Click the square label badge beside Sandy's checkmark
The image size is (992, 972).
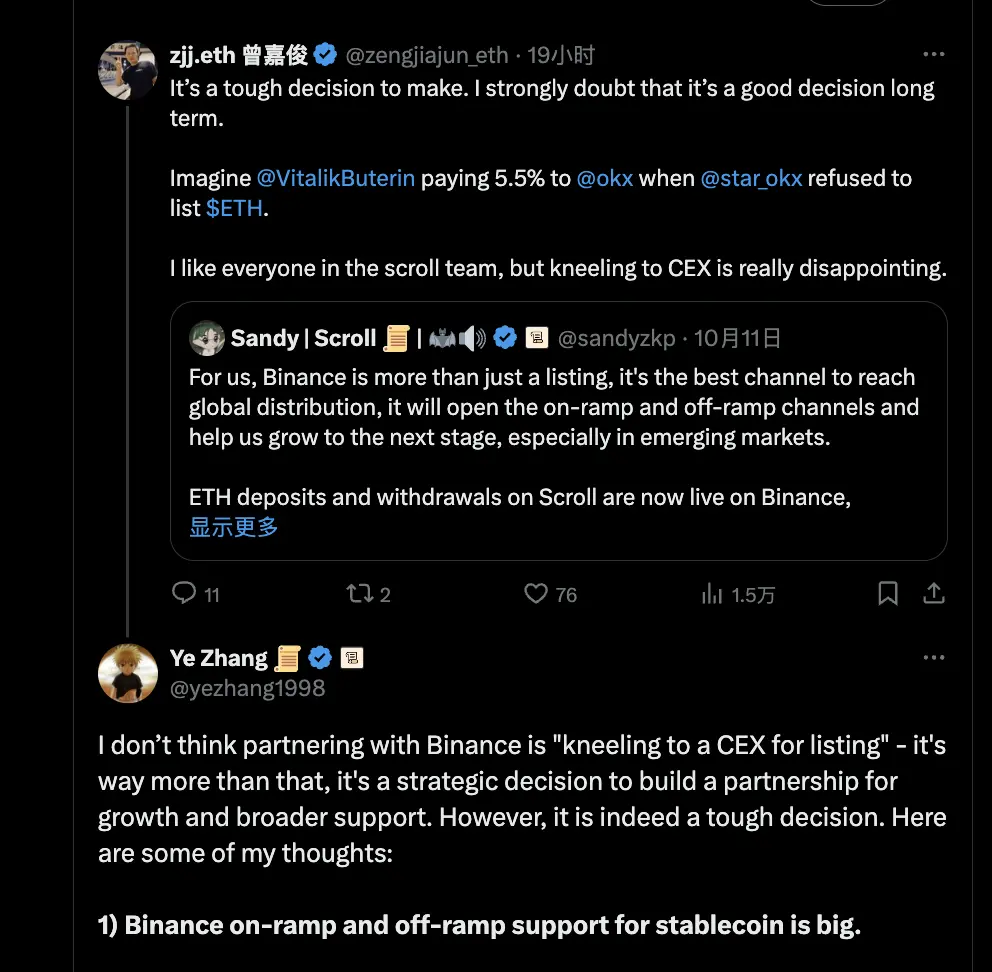click(x=538, y=338)
